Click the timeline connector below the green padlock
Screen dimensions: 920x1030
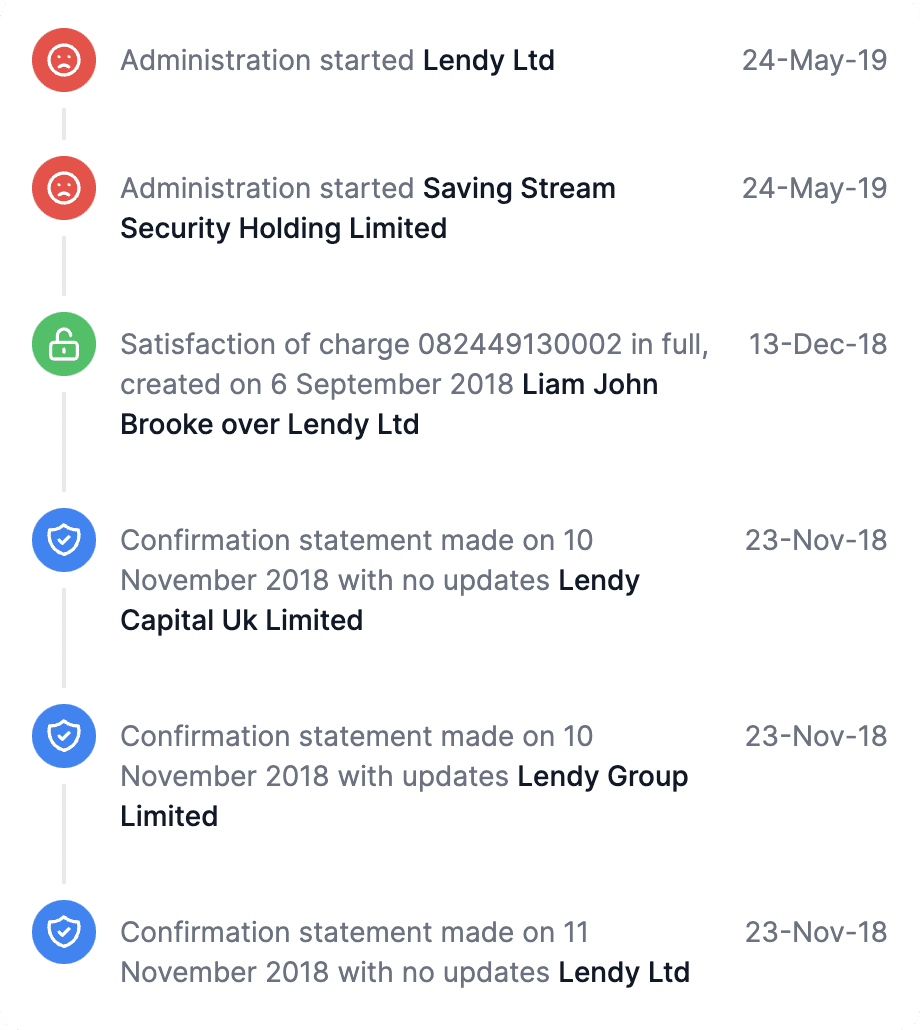[x=64, y=441]
